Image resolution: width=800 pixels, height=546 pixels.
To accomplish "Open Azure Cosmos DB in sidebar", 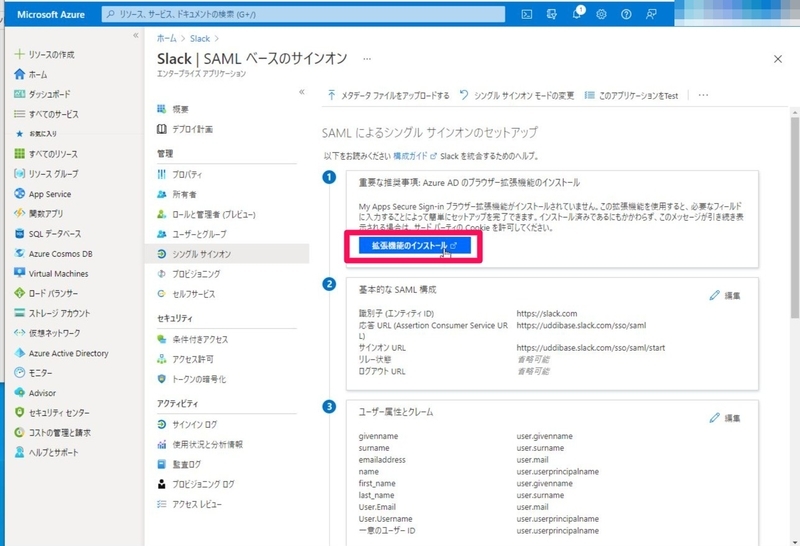I will pyautogui.click(x=54, y=254).
